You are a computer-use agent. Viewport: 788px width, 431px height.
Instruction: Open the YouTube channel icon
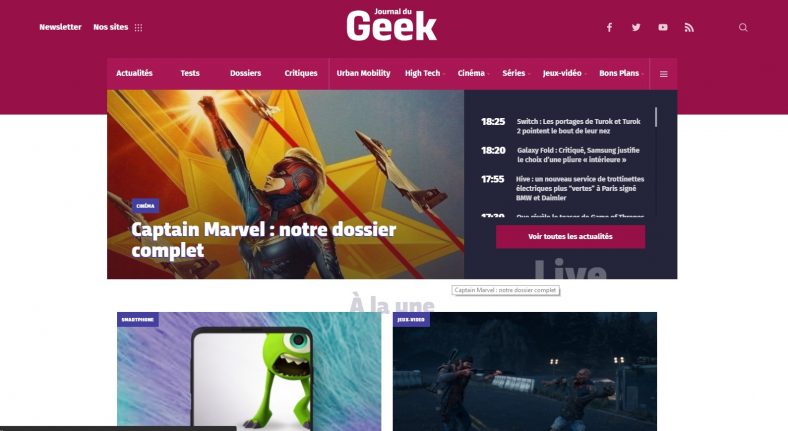pos(663,27)
